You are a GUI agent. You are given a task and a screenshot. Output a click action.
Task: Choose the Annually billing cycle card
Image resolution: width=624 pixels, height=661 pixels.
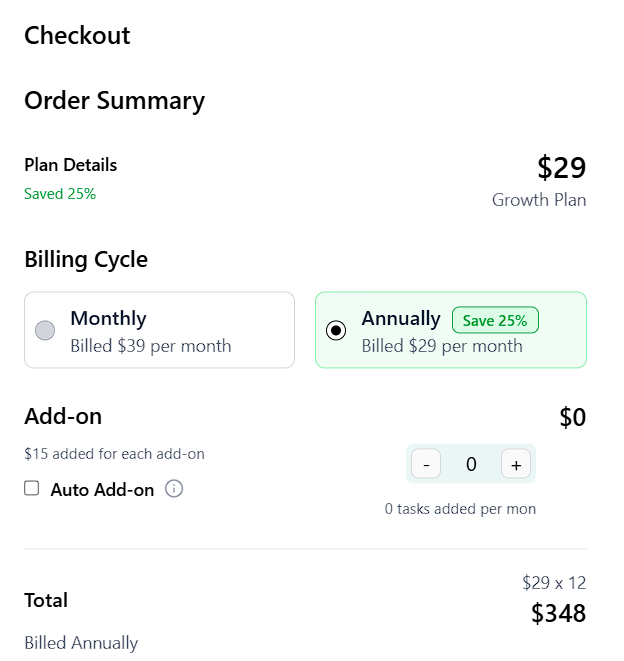pyautogui.click(x=451, y=330)
